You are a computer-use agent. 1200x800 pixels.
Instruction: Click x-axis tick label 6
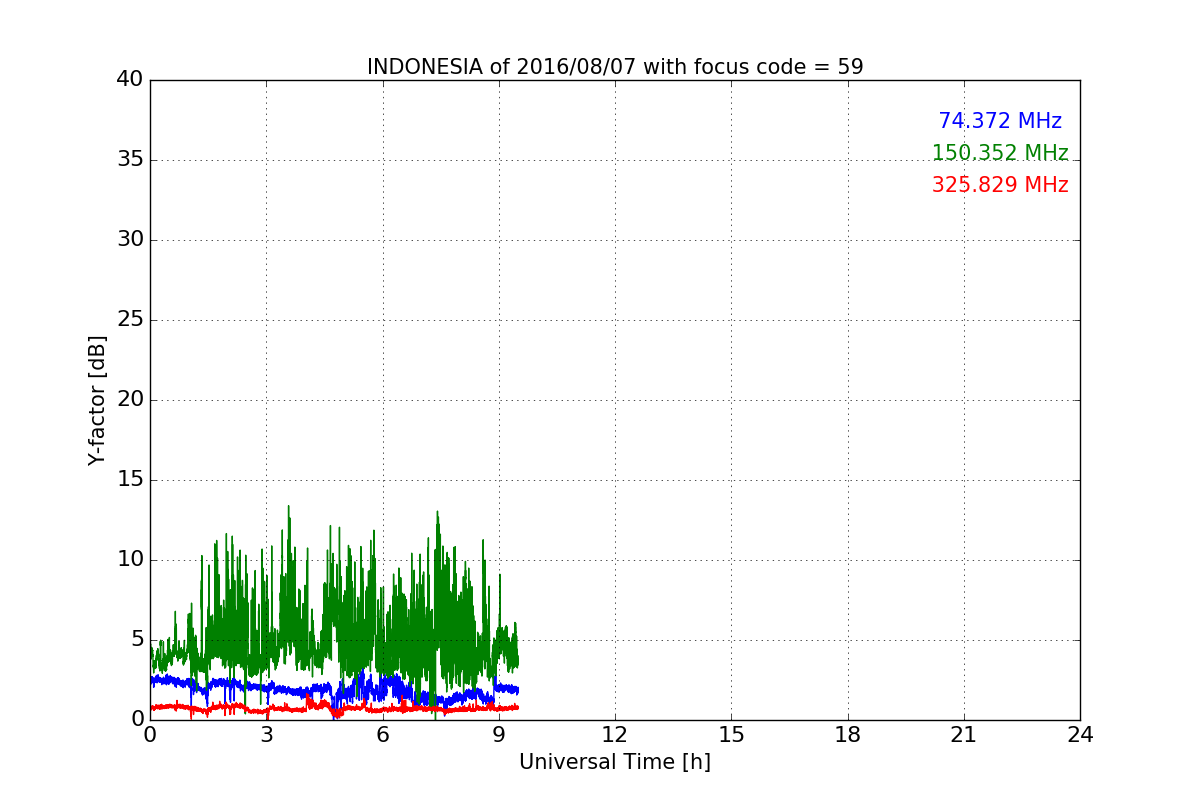point(382,735)
